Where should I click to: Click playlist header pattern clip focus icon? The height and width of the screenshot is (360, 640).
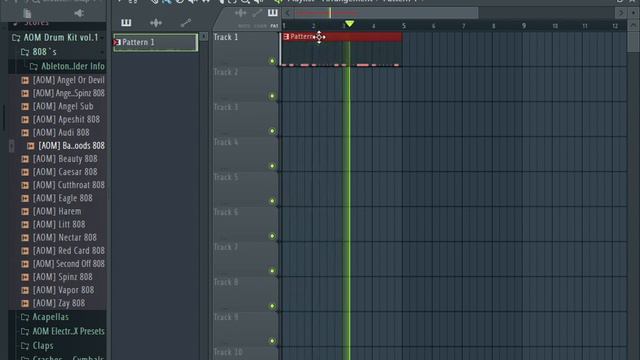[x=273, y=13]
